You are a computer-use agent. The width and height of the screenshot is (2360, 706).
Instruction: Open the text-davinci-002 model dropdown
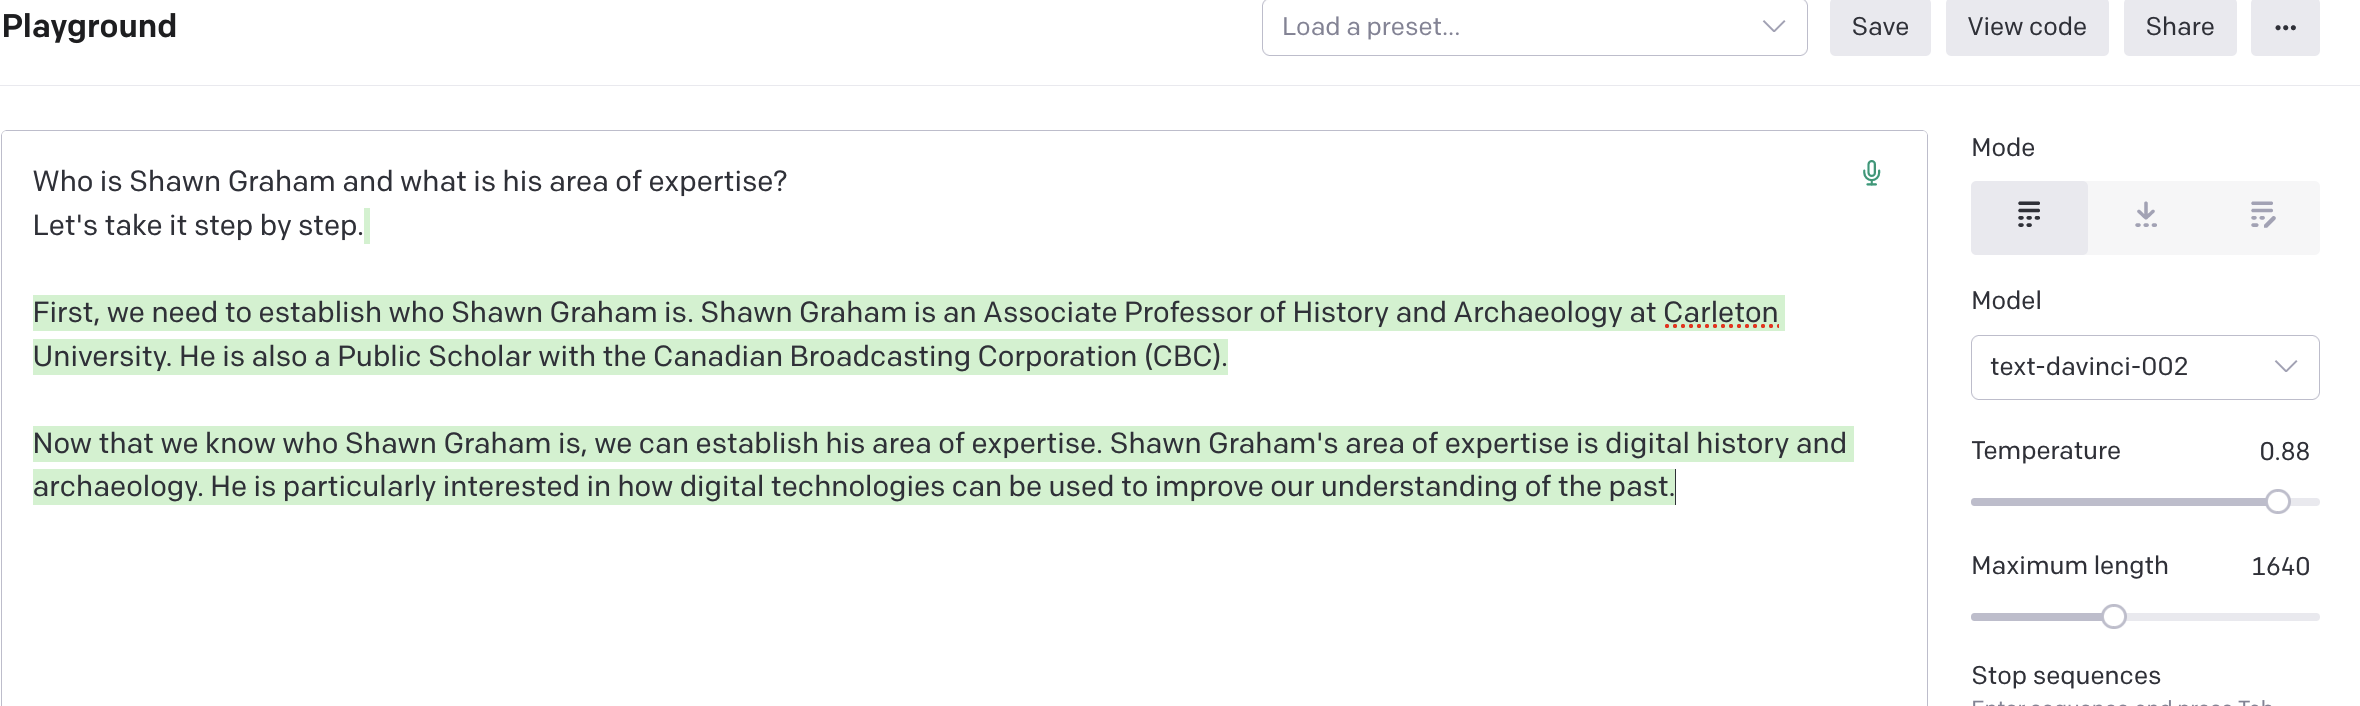click(2145, 367)
